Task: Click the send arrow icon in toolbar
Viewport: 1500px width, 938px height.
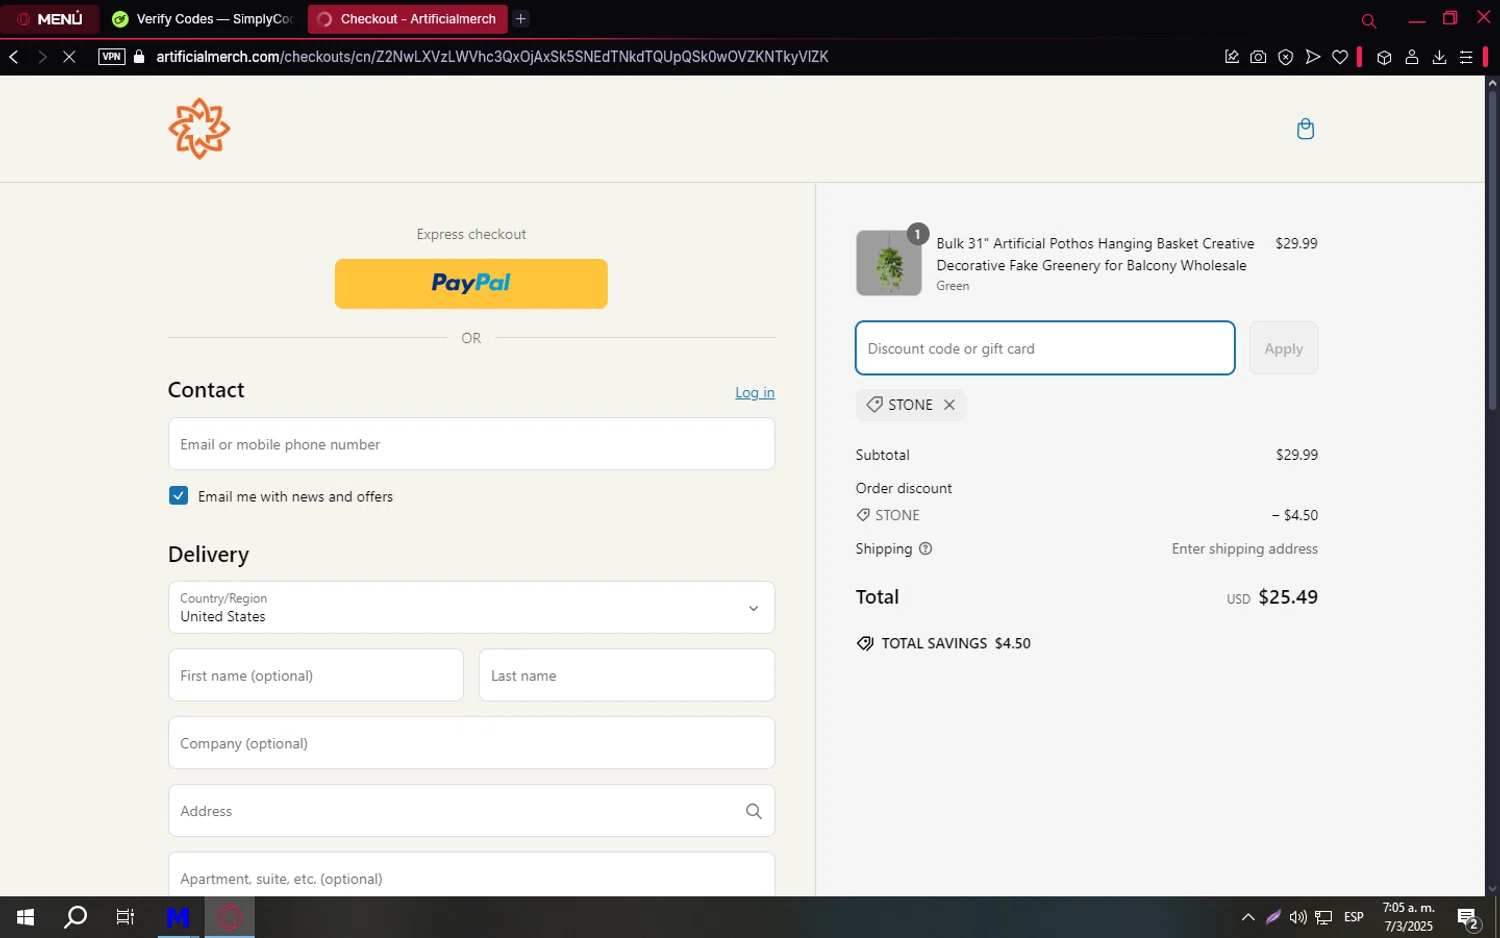Action: click(x=1313, y=57)
